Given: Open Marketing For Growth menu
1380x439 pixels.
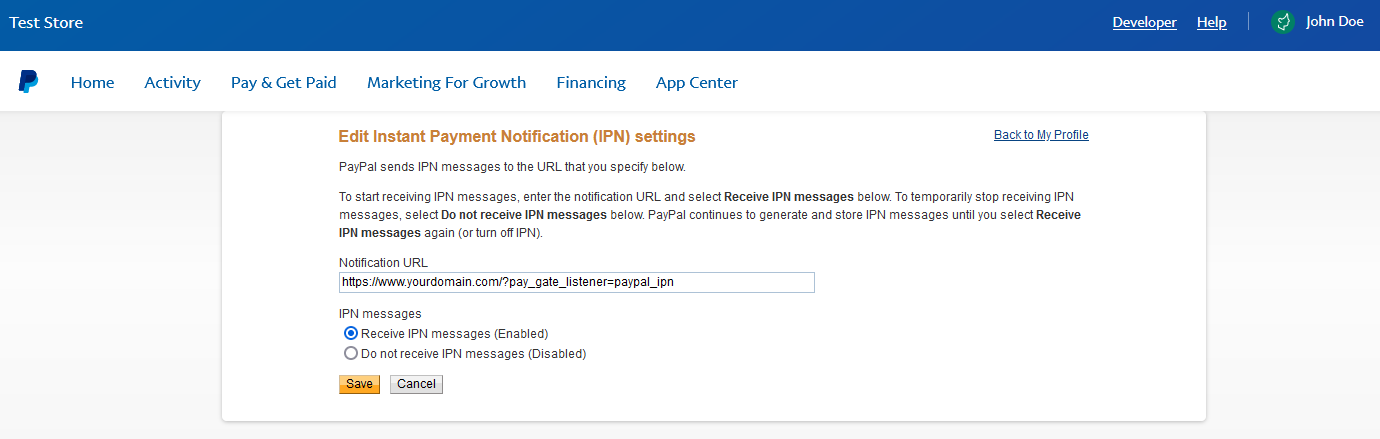Looking at the screenshot, I should pos(447,83).
